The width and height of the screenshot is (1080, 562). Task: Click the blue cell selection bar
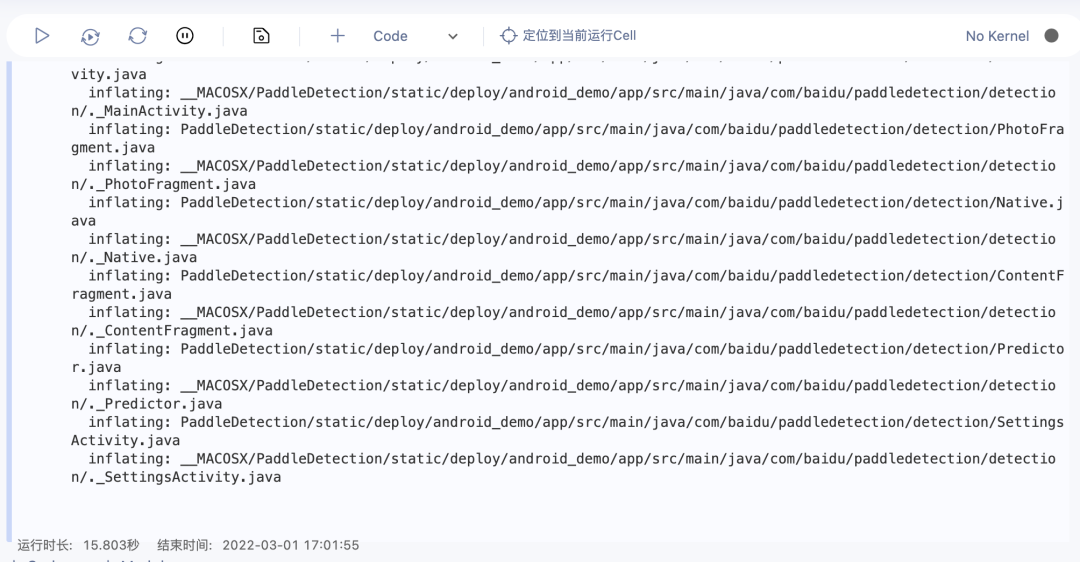[x=9, y=301]
